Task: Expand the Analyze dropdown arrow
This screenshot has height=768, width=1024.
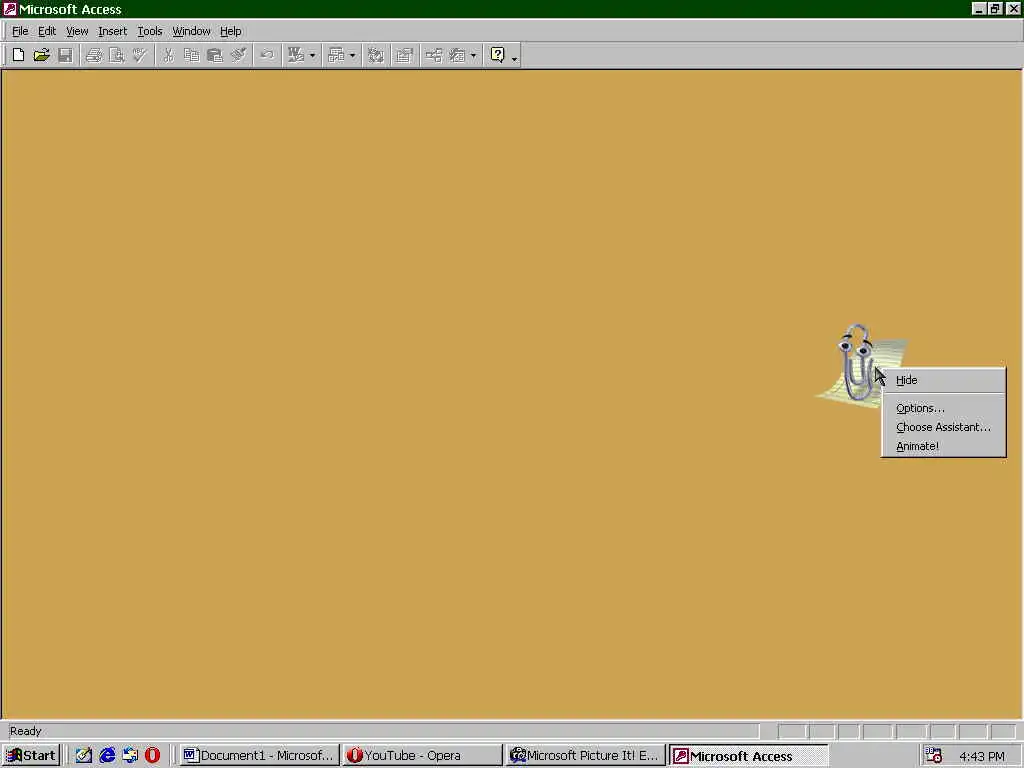Action: [352, 56]
